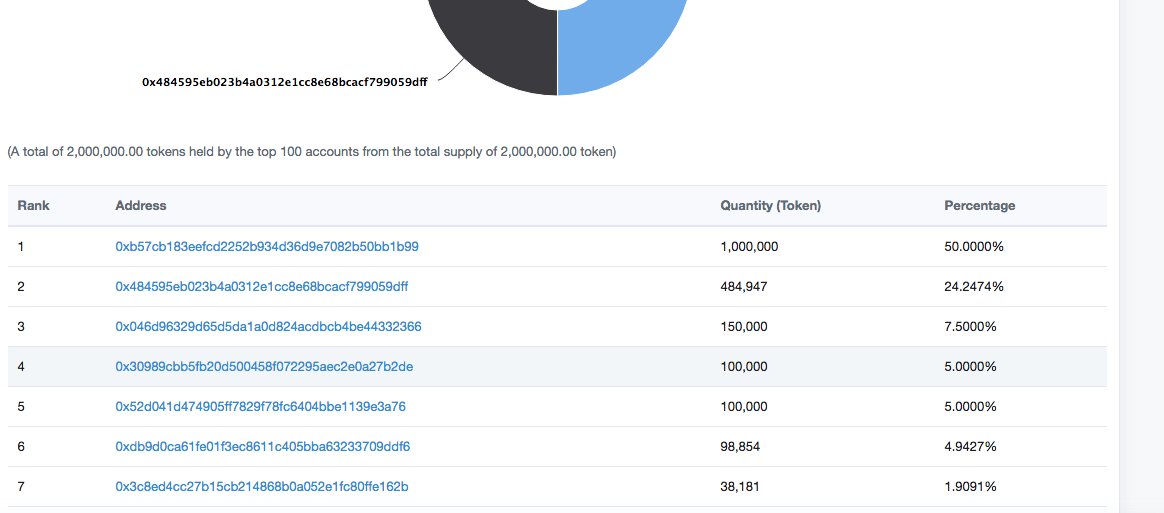The width and height of the screenshot is (1164, 513).
Task: Select the 1,000,000 quantity cell
Action: tap(749, 246)
